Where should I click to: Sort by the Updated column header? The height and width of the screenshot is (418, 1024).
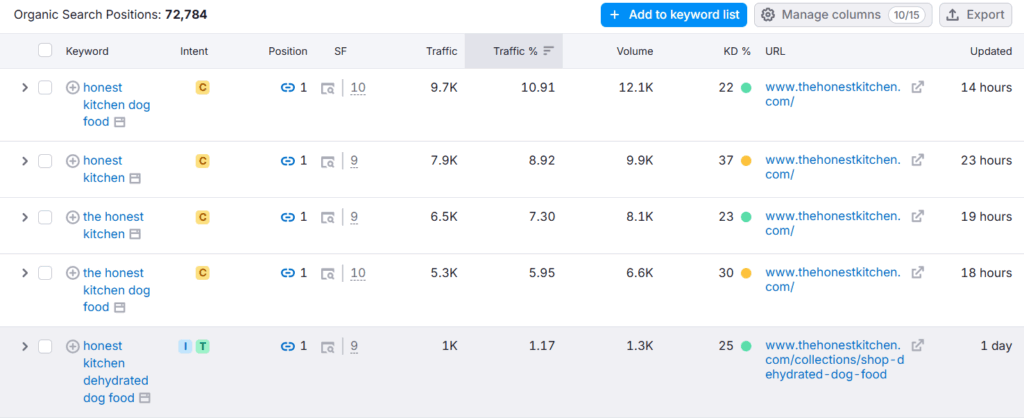pos(991,51)
